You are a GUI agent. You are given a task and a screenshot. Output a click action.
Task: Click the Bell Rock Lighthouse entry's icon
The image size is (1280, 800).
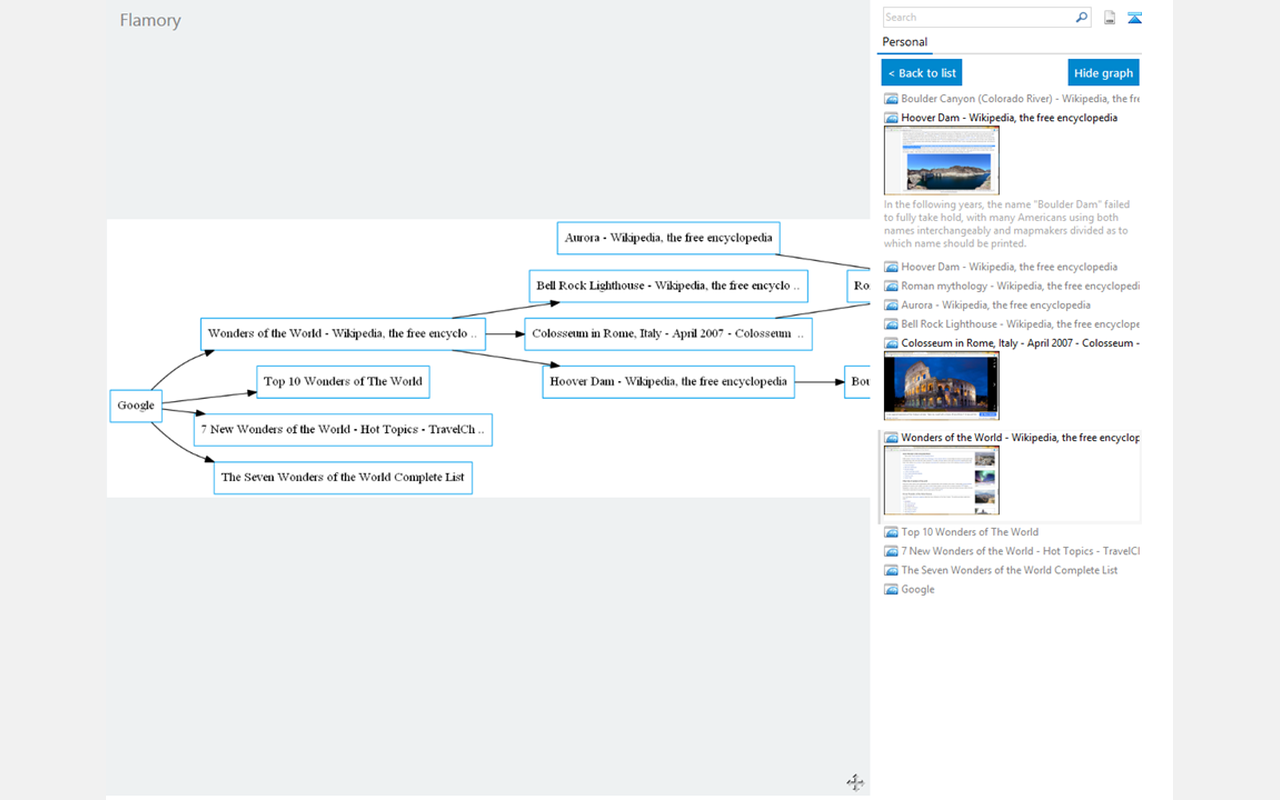coord(890,324)
